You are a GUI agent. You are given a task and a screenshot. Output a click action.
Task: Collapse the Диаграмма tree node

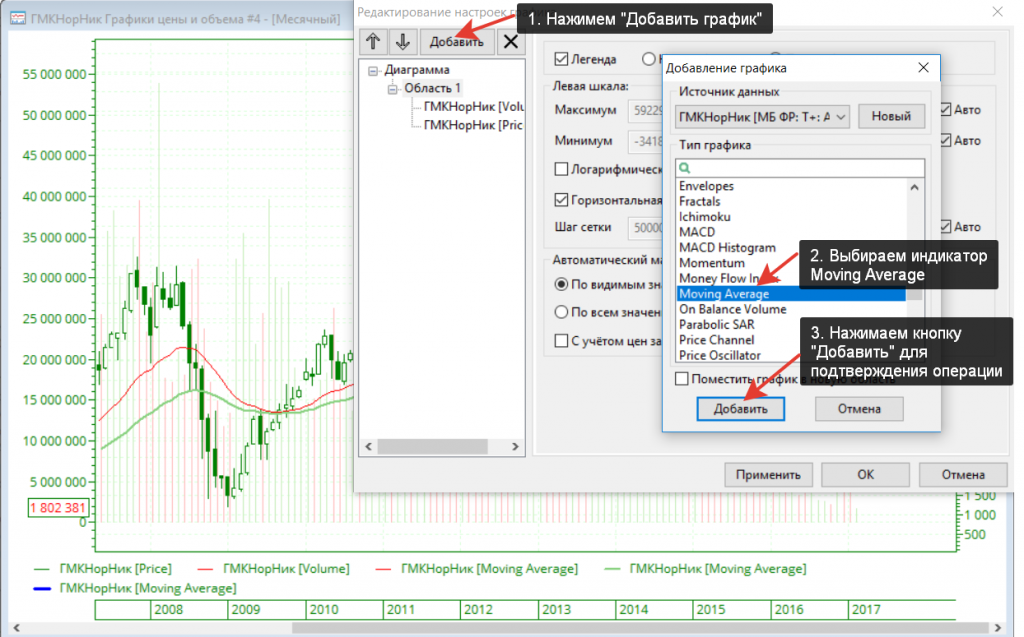pos(374,70)
